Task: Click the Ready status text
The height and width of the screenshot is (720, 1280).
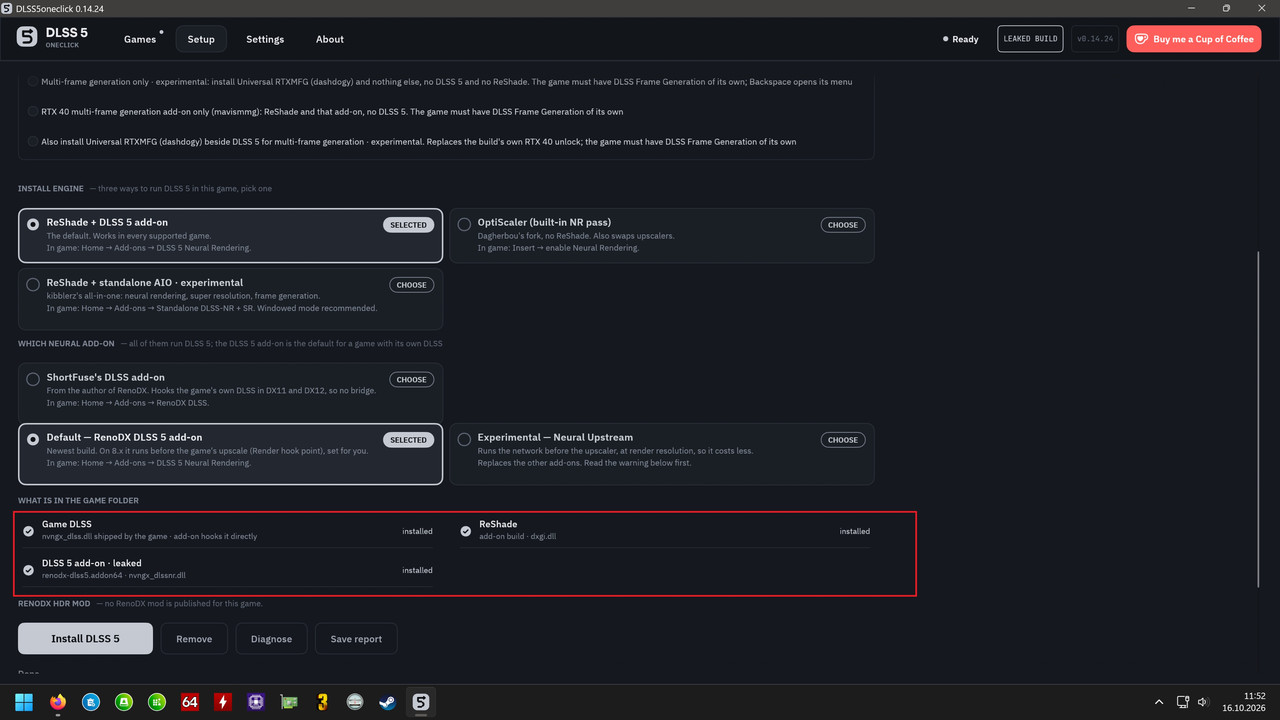Action: tap(965, 39)
